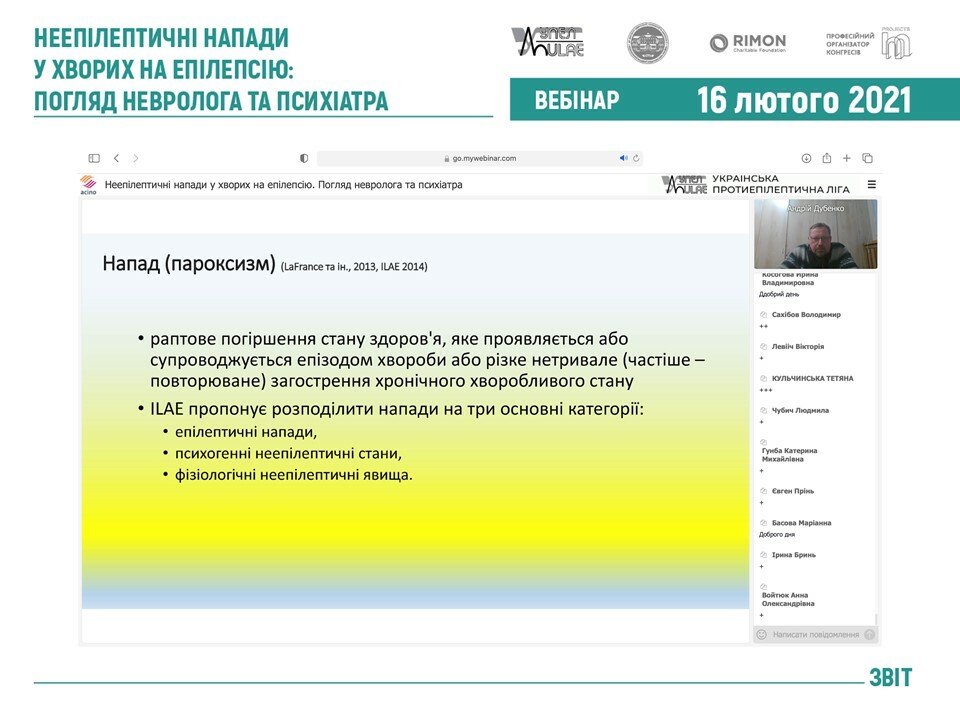This screenshot has width=960, height=720.
Task: Click the reply icon next to КУЛЬЧИНСЬКА ТЕТЯНА
Action: pyautogui.click(x=763, y=378)
